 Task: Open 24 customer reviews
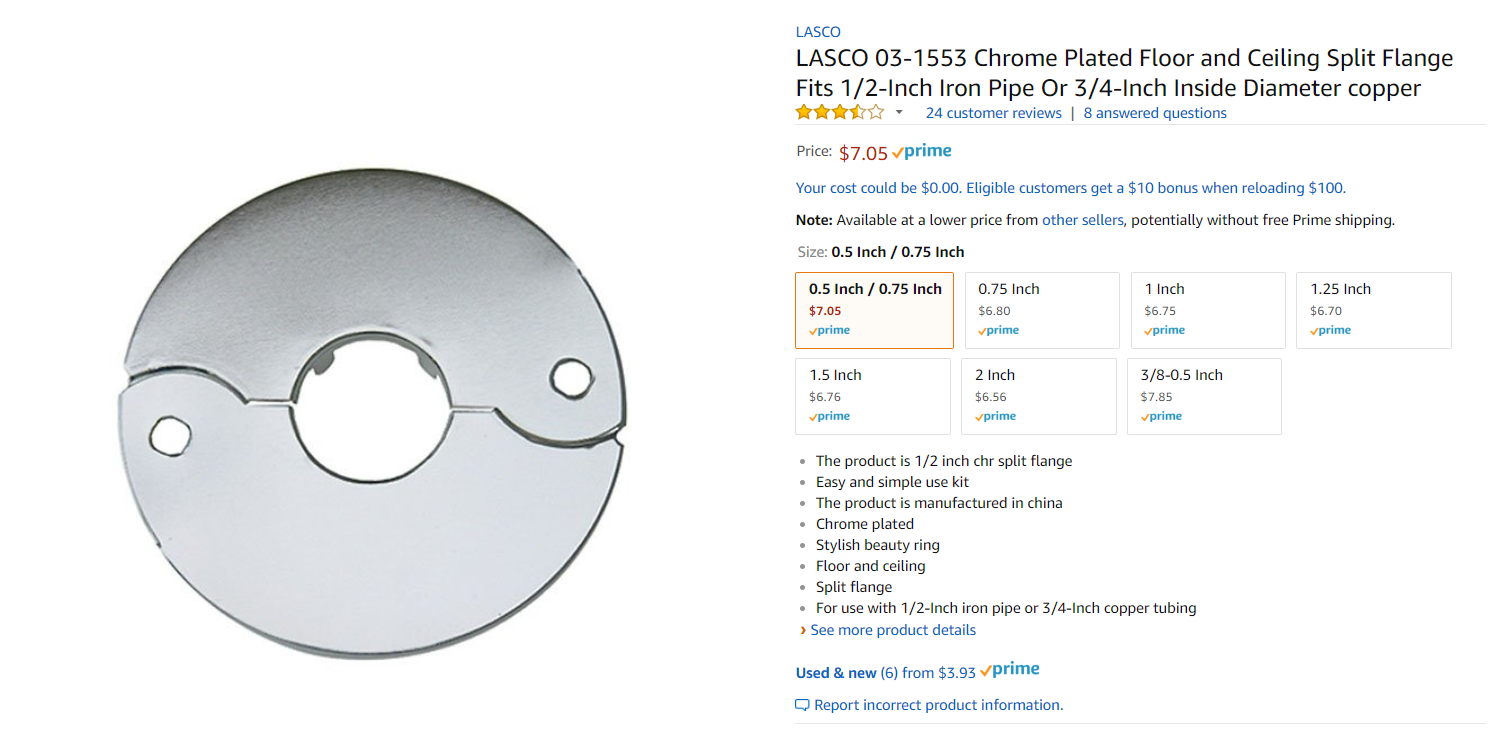tap(994, 113)
